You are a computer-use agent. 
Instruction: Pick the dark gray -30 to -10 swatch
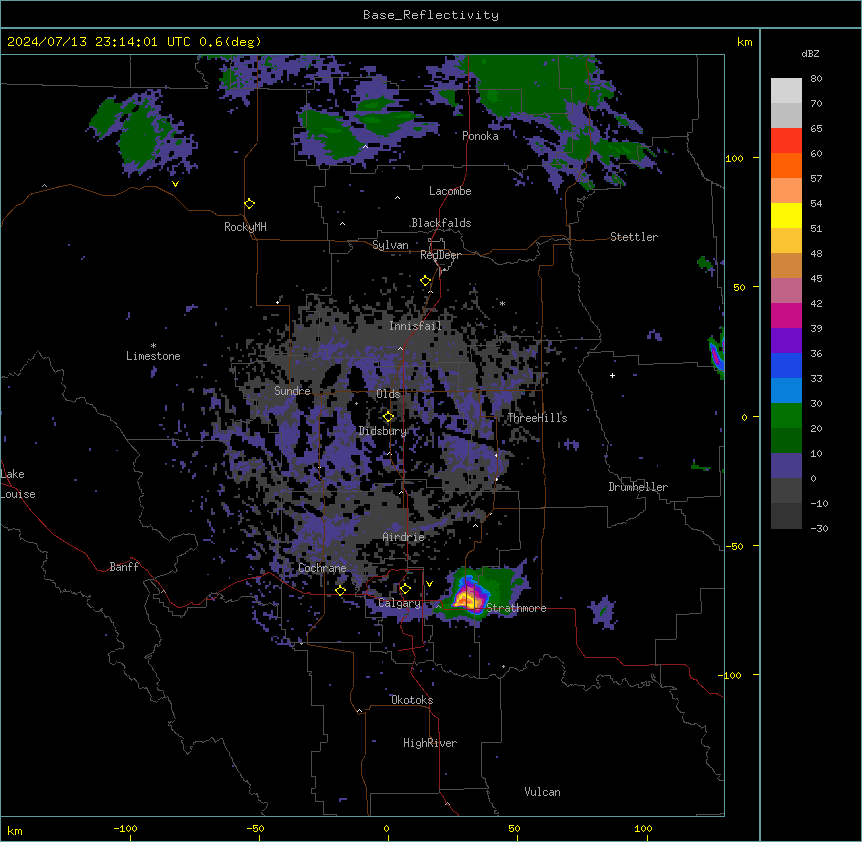786,516
